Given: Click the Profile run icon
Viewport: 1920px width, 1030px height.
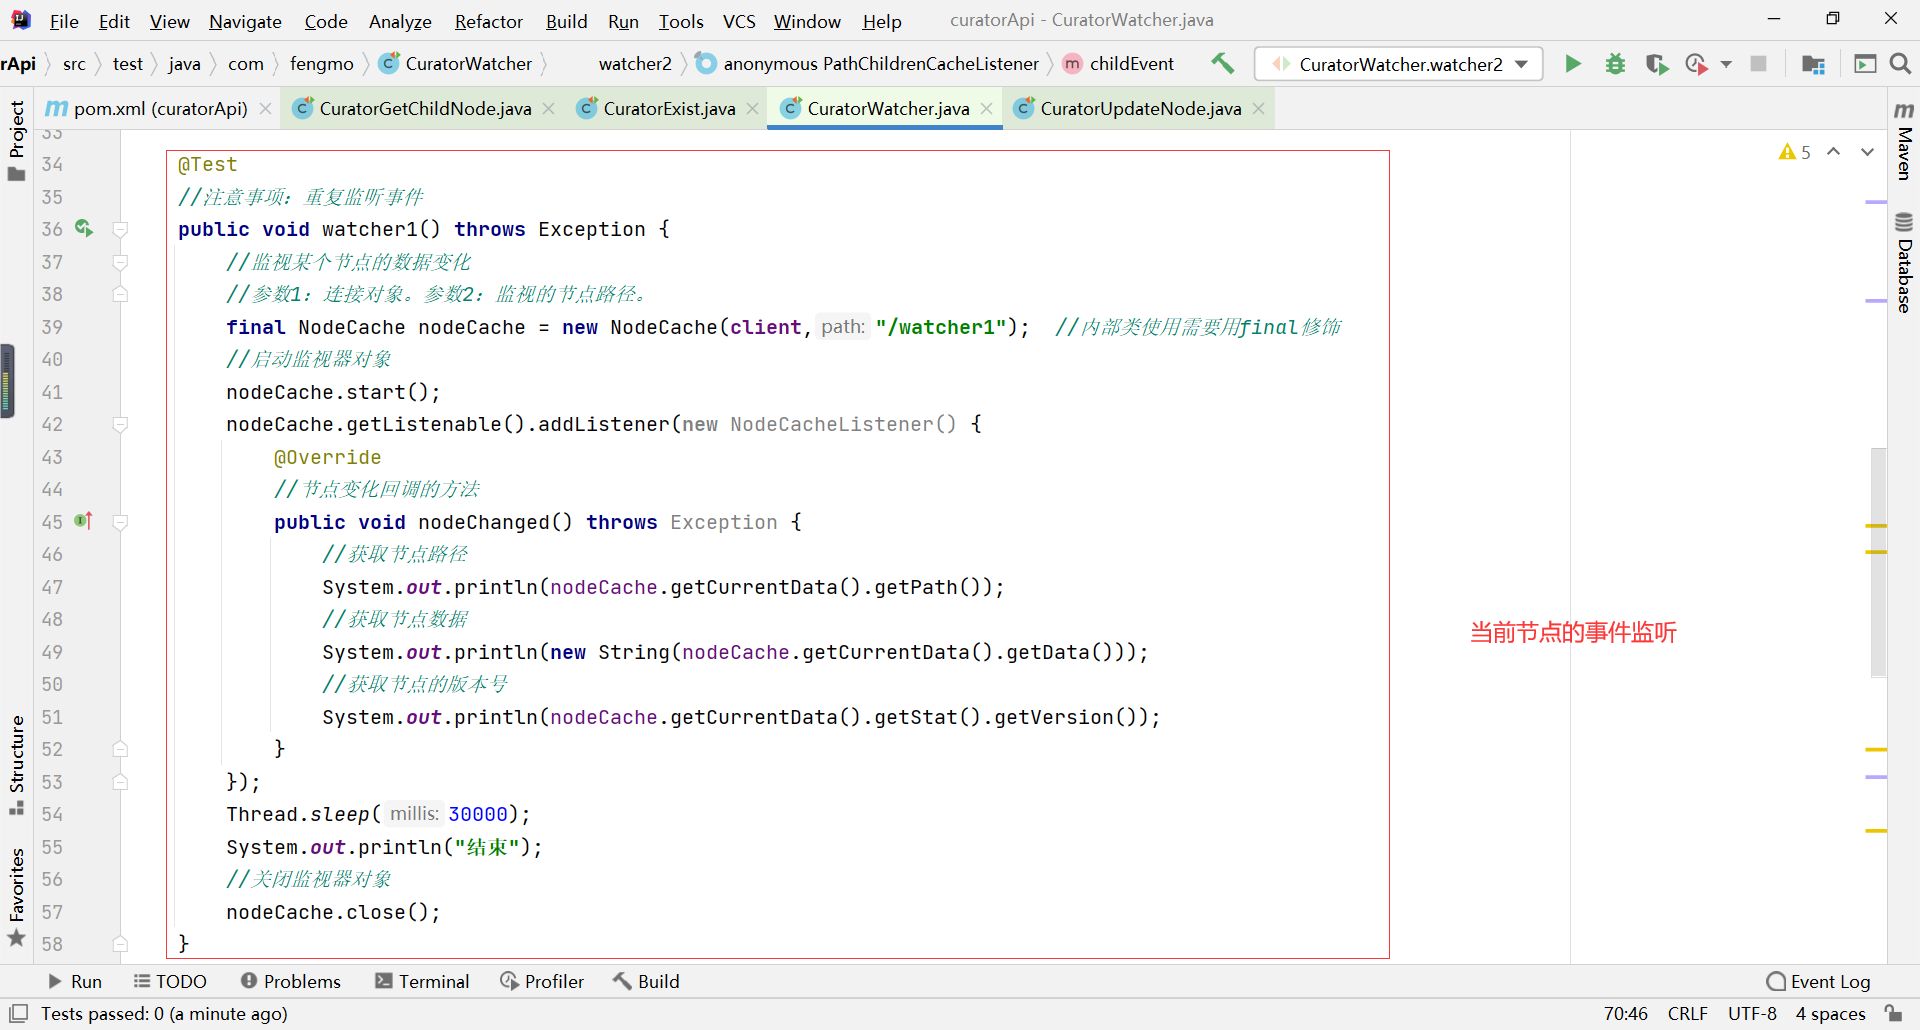Looking at the screenshot, I should (1696, 64).
